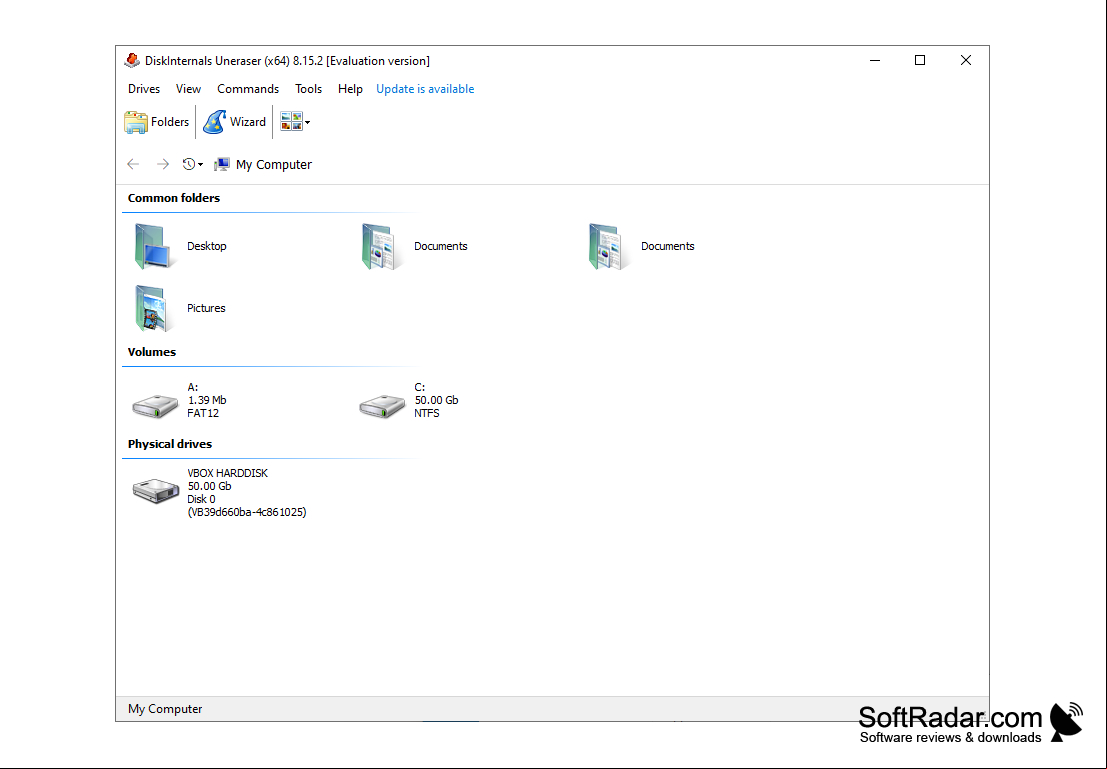Maximize the Uneraser window
This screenshot has width=1107, height=769.
tap(920, 61)
